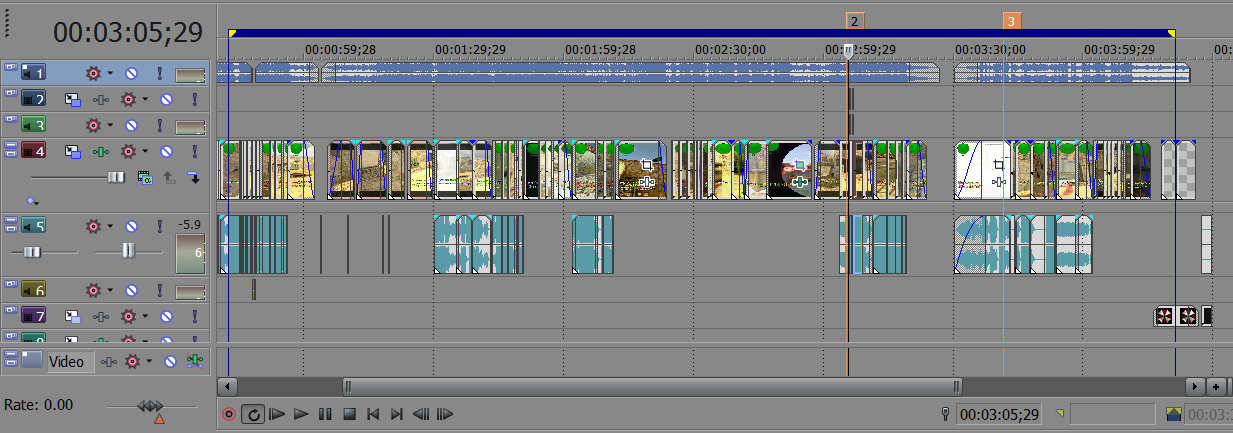Viewport: 1233px width, 433px height.
Task: Start playback with the Play button
Action: click(301, 414)
